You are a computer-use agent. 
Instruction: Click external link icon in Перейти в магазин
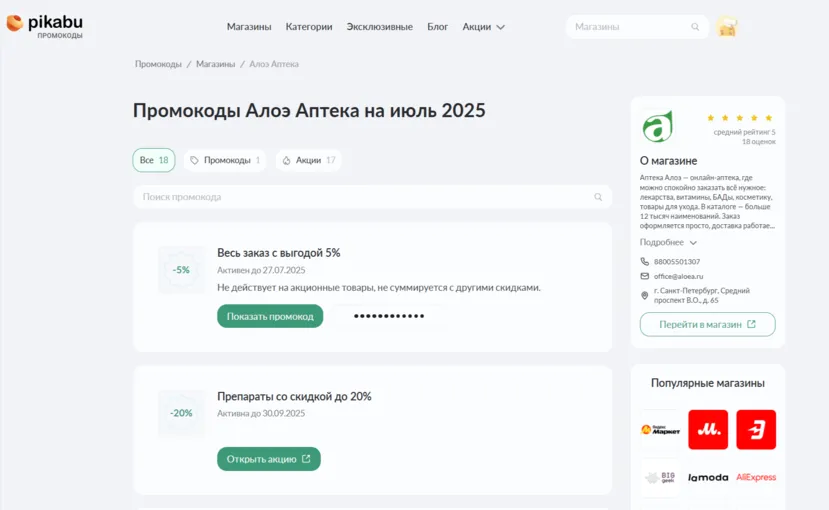[x=751, y=324]
